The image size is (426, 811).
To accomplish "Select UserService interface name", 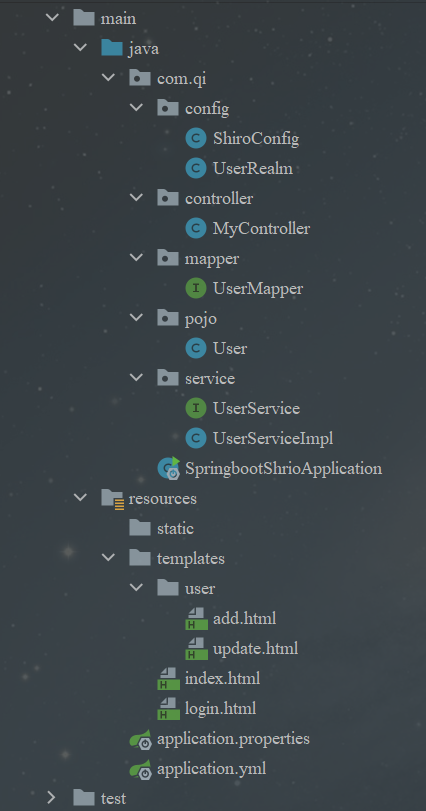I will pos(256,409).
